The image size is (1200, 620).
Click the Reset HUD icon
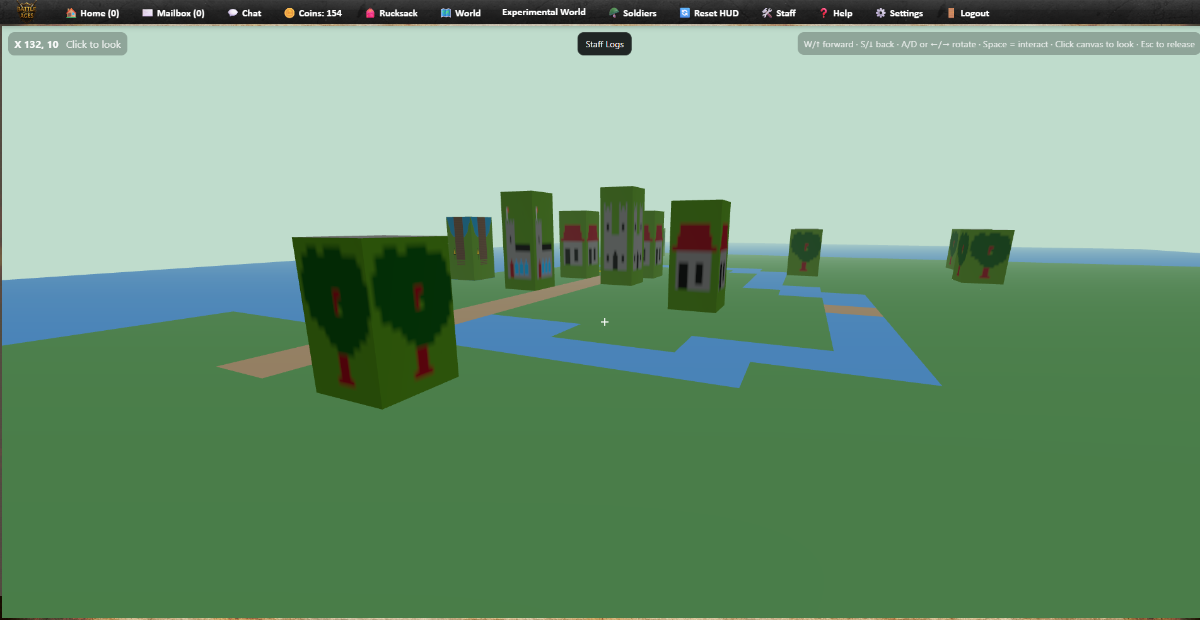(x=684, y=13)
